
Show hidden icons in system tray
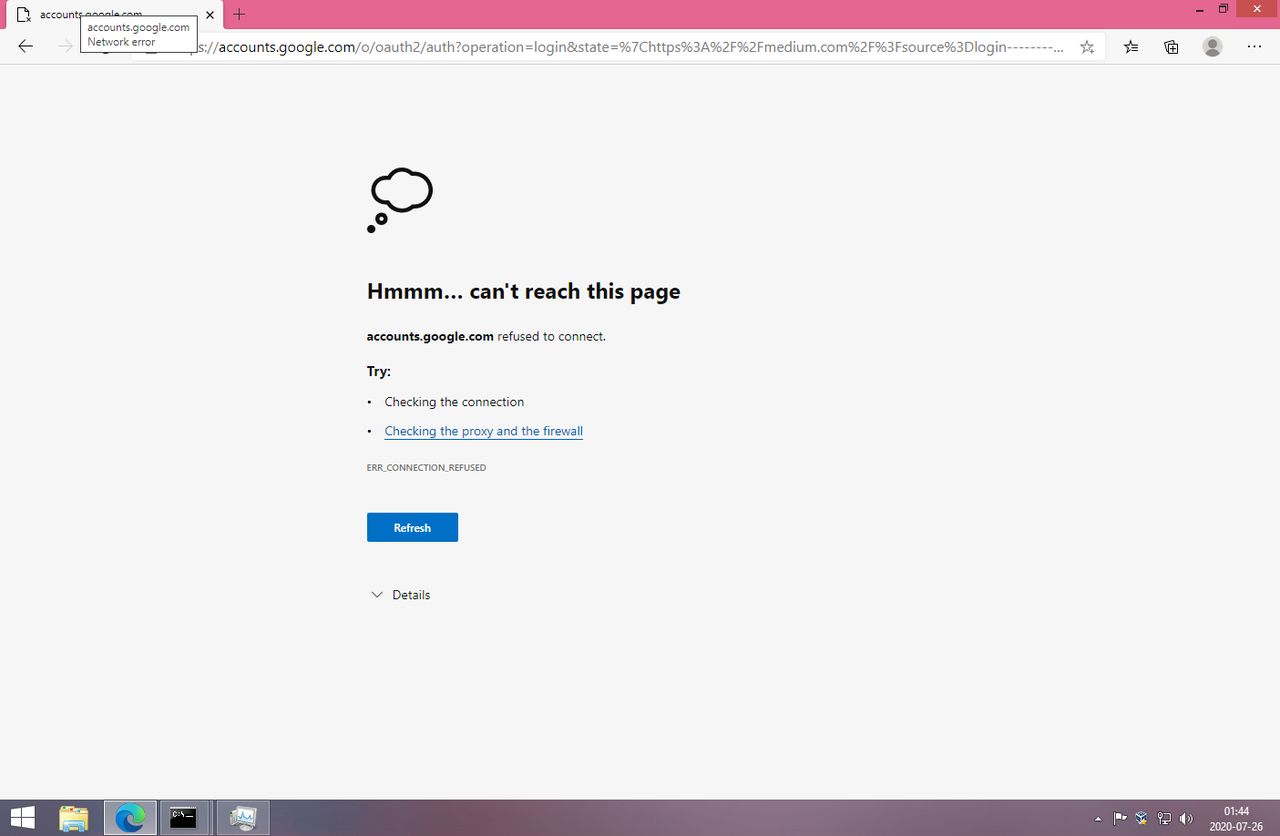(1097, 817)
